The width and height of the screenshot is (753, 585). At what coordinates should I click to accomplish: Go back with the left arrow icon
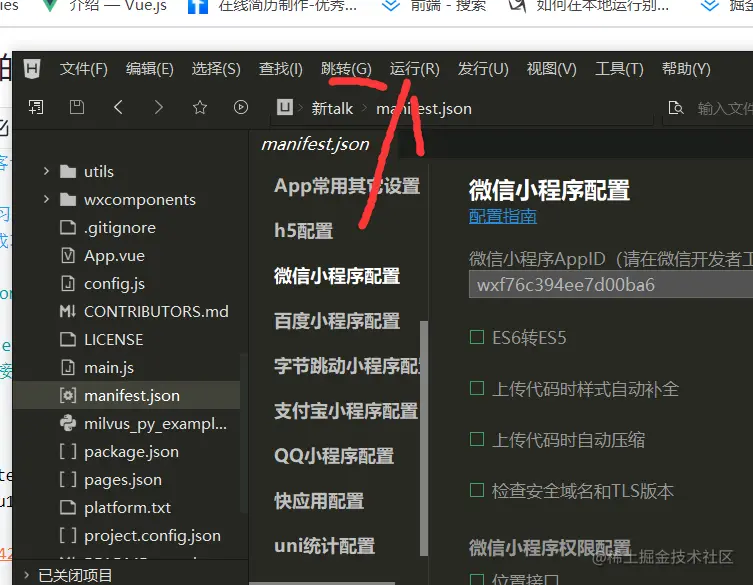[118, 107]
